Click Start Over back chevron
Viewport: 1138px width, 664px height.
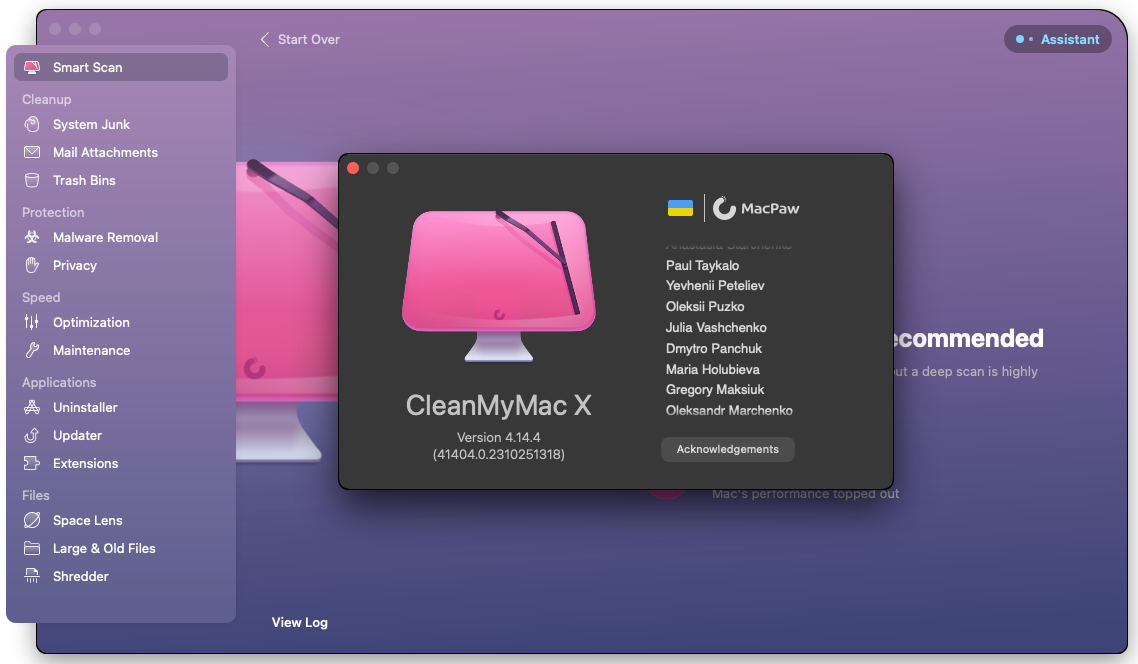click(x=265, y=40)
